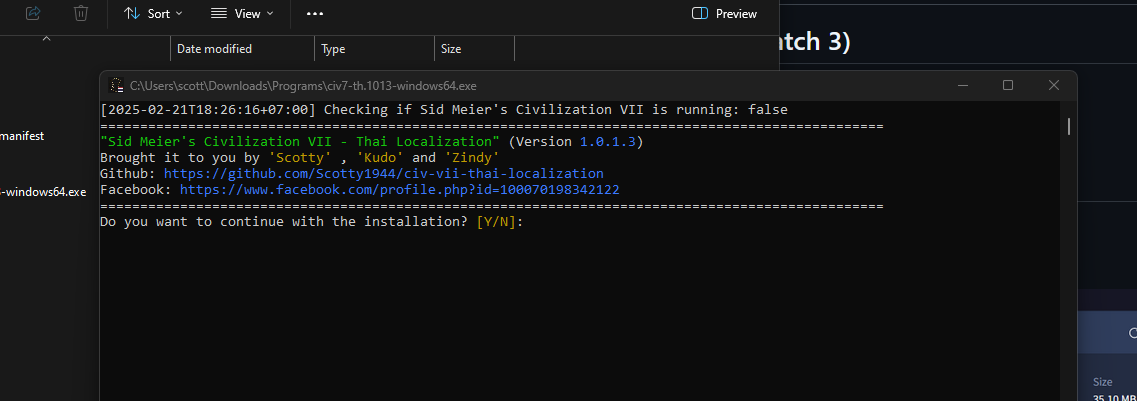Screen dimensions: 1137x401
Task: Click the Share icon in File Explorer toolbar
Action: pos(33,13)
